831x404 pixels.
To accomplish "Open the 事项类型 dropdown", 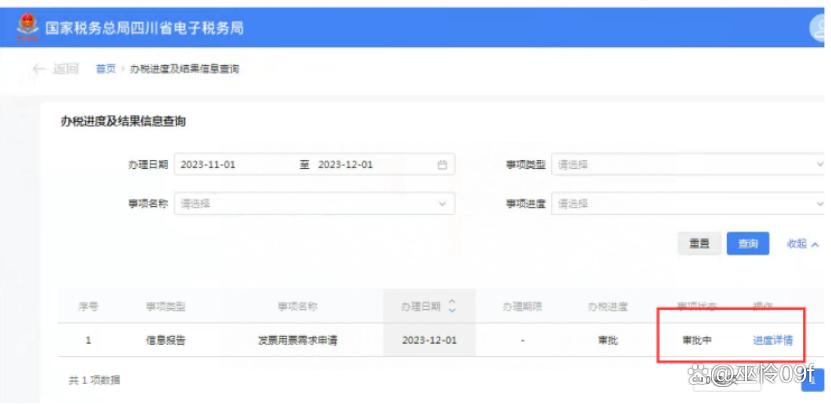I will 688,164.
